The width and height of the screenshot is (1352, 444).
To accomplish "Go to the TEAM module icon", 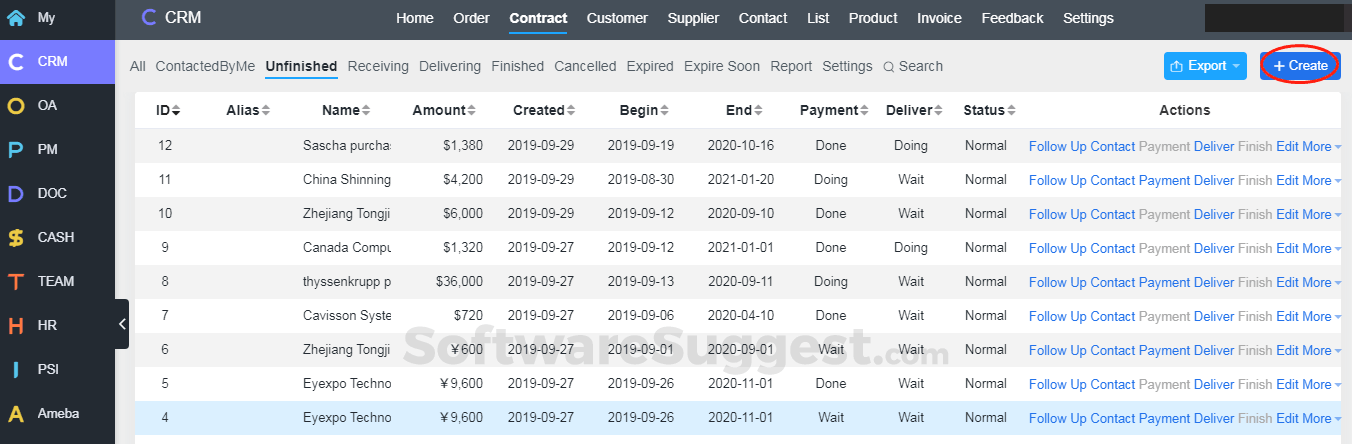I will coord(16,281).
